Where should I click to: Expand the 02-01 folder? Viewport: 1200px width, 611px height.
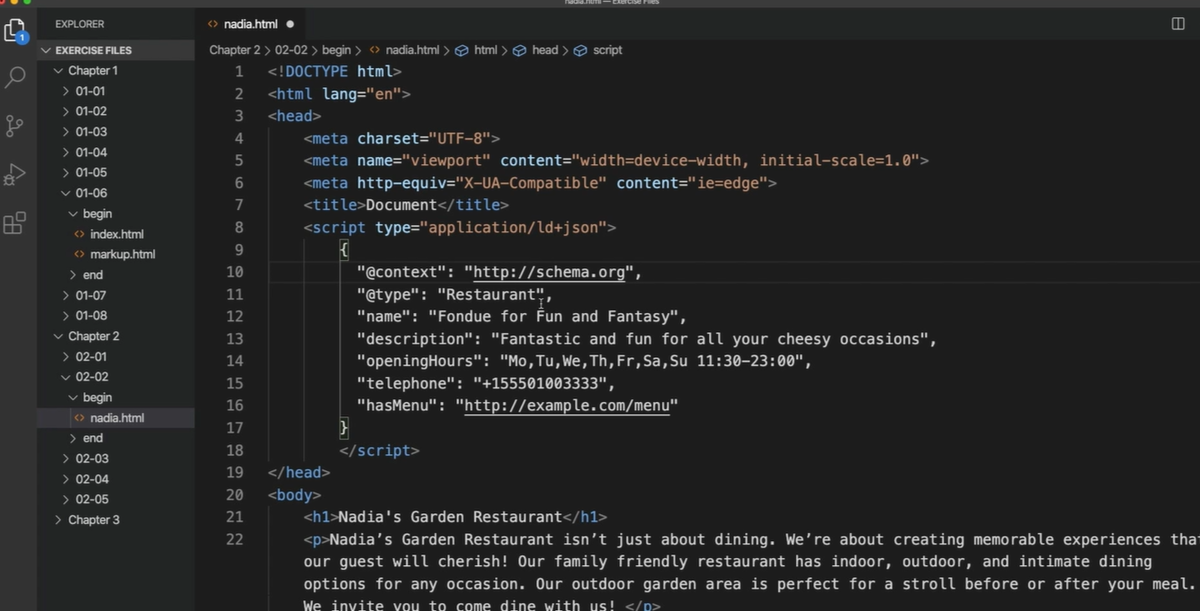(116, 357)
